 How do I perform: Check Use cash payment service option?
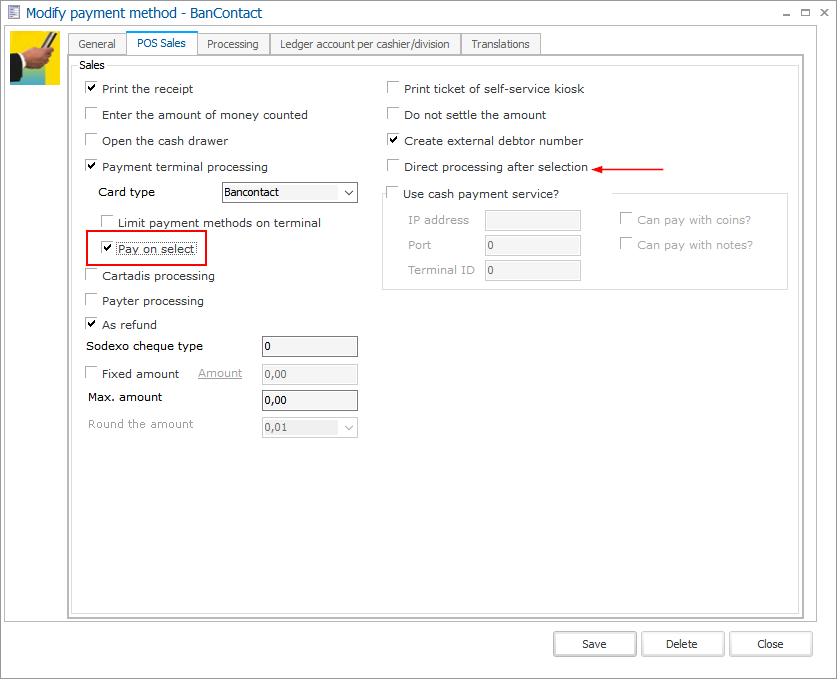point(392,193)
